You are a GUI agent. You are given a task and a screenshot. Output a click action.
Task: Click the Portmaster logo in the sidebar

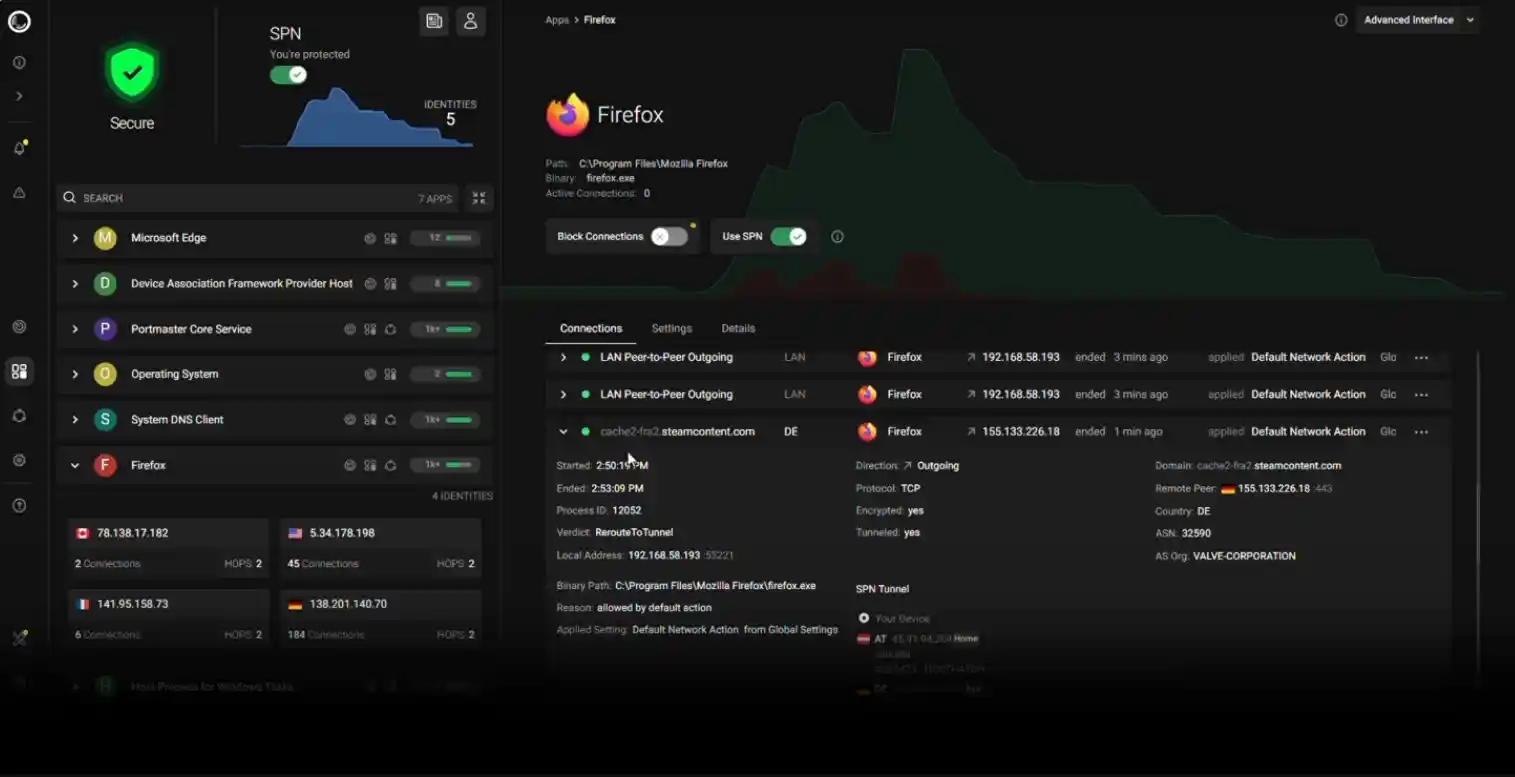19,21
